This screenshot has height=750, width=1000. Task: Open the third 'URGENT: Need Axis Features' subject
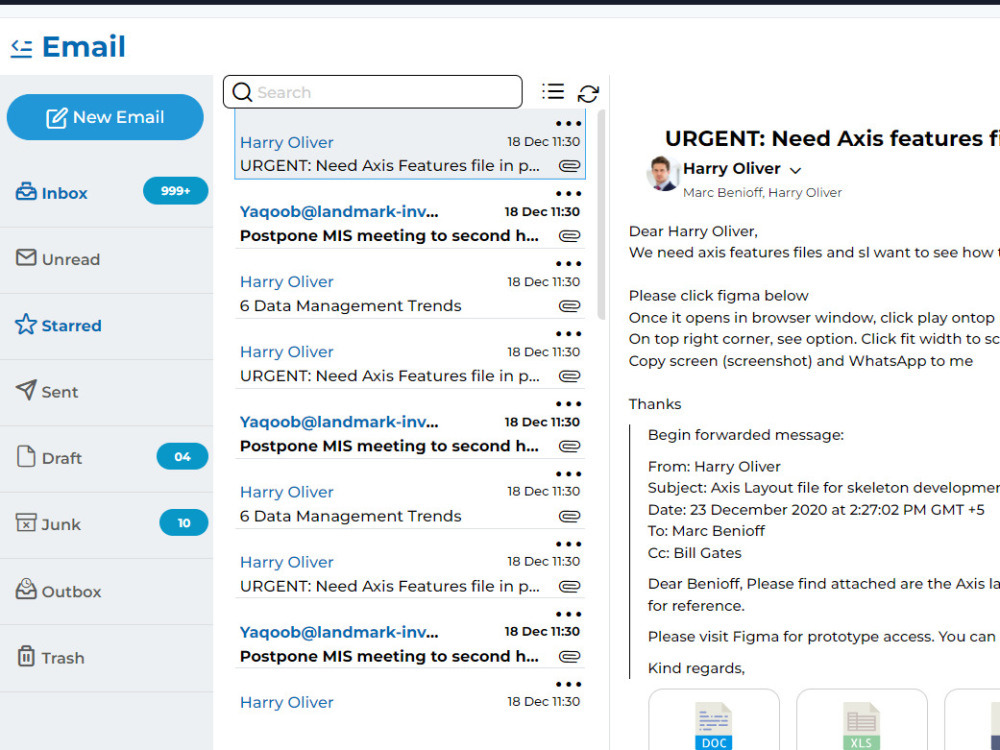pos(390,587)
